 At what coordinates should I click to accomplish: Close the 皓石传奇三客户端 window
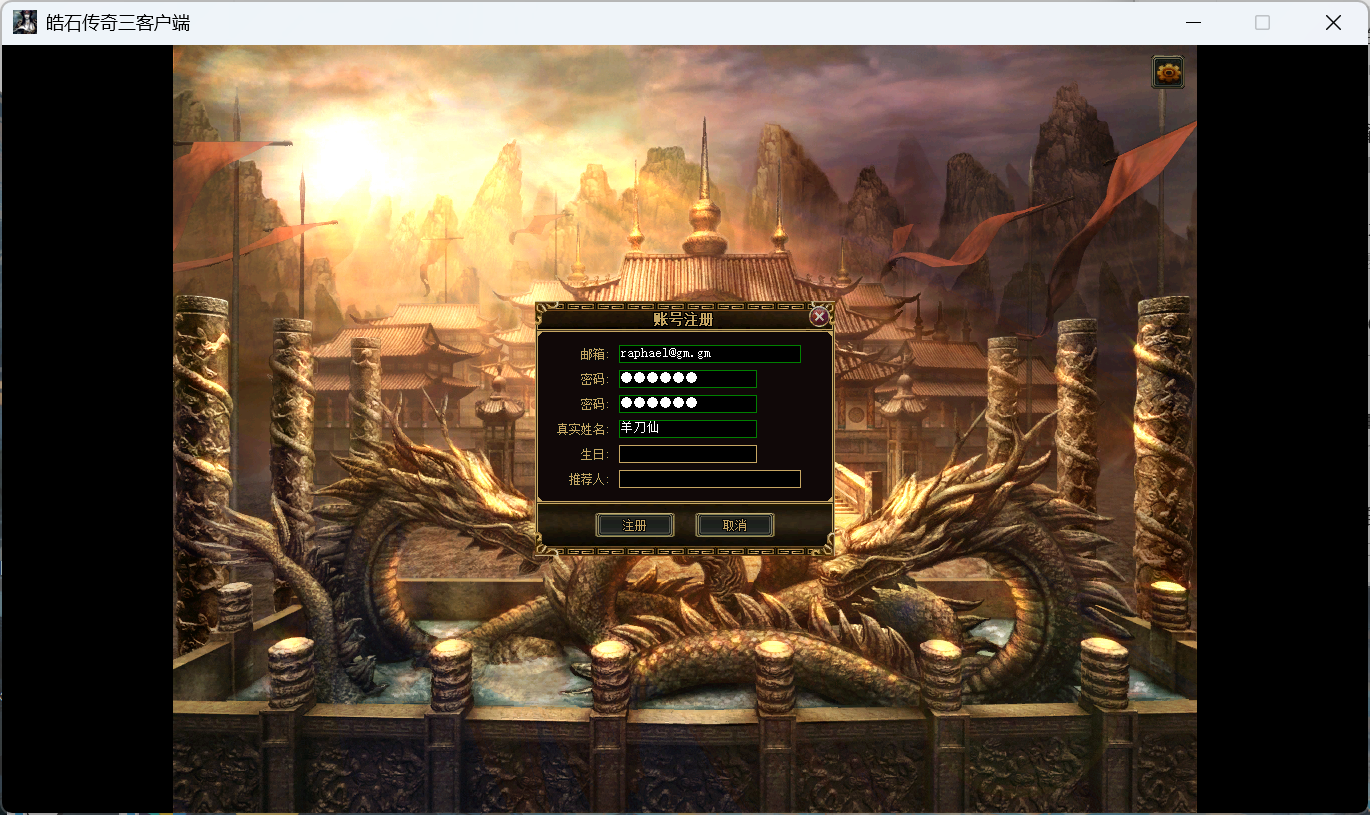[1333, 22]
